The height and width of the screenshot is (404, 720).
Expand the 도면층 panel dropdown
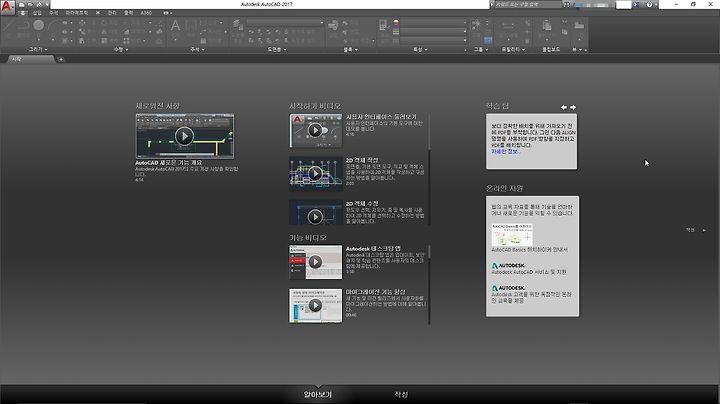point(276,49)
